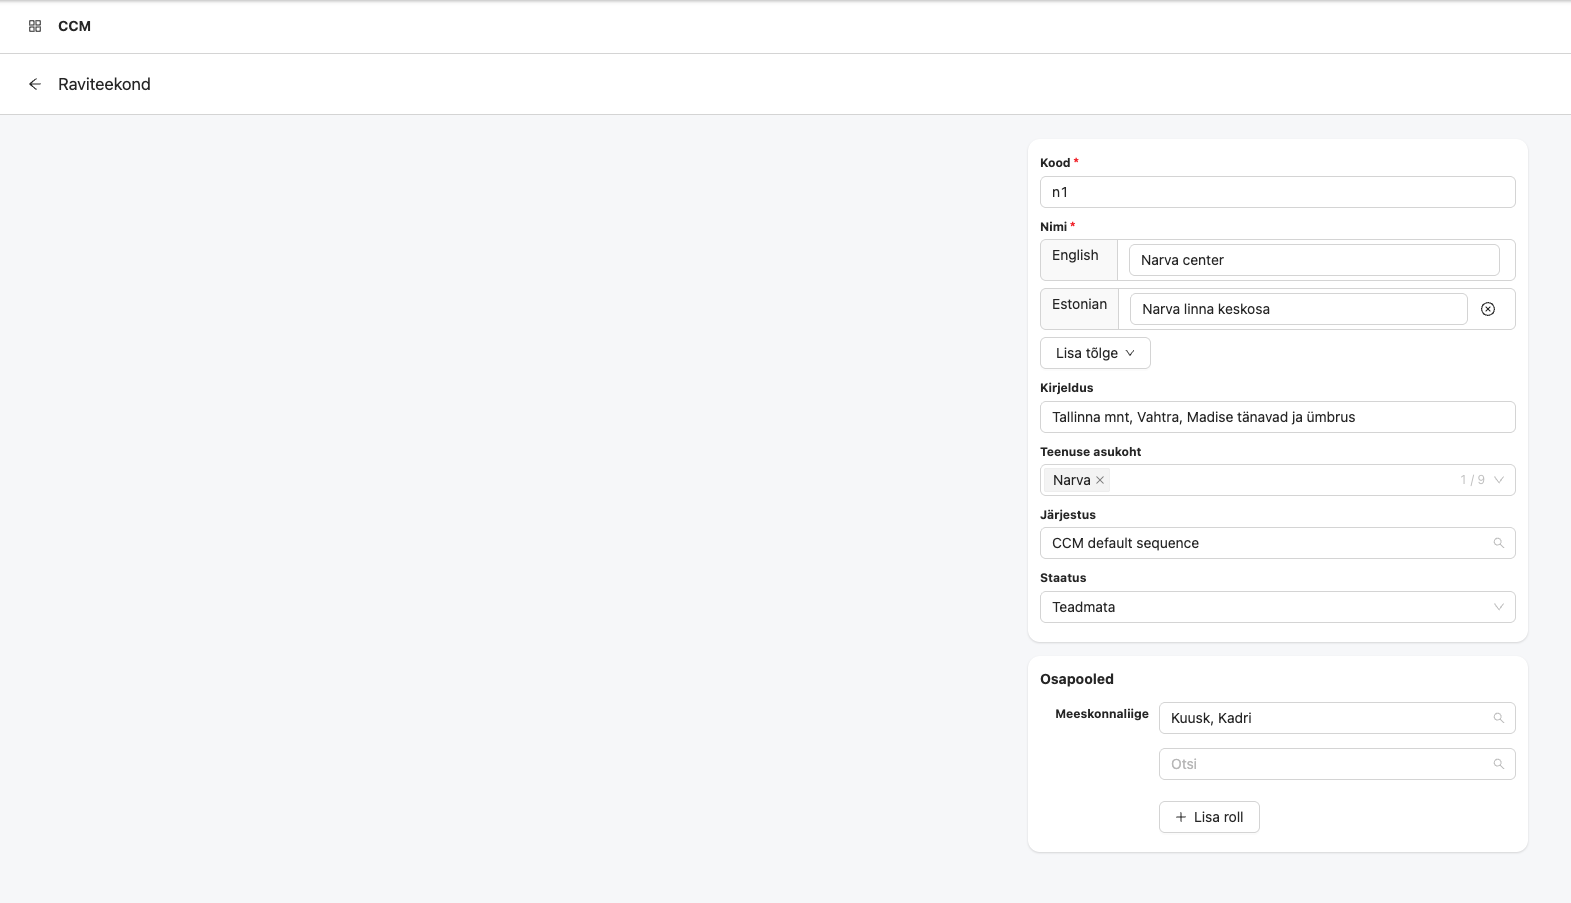Remove the Estonian translation with the circled X
The image size is (1571, 903).
[1488, 309]
